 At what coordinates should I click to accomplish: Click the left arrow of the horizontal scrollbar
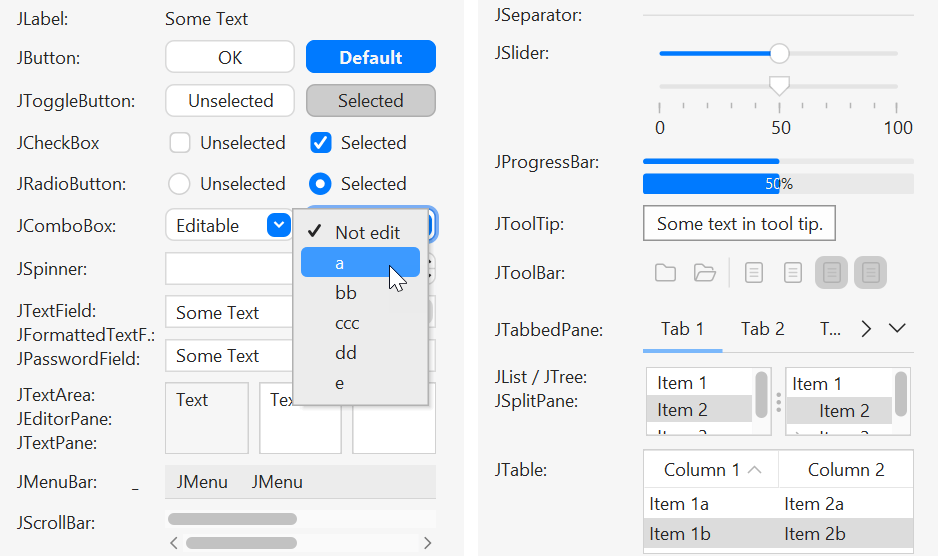(173, 543)
